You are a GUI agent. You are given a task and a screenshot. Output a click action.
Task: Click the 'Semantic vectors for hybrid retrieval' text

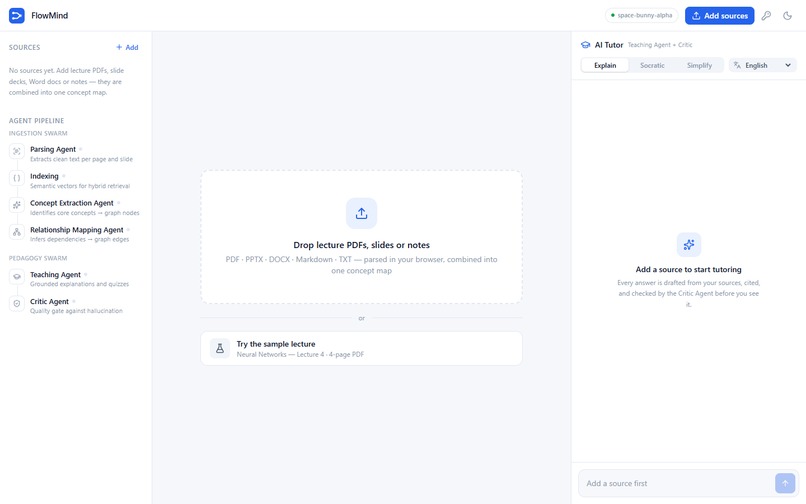[x=80, y=186]
